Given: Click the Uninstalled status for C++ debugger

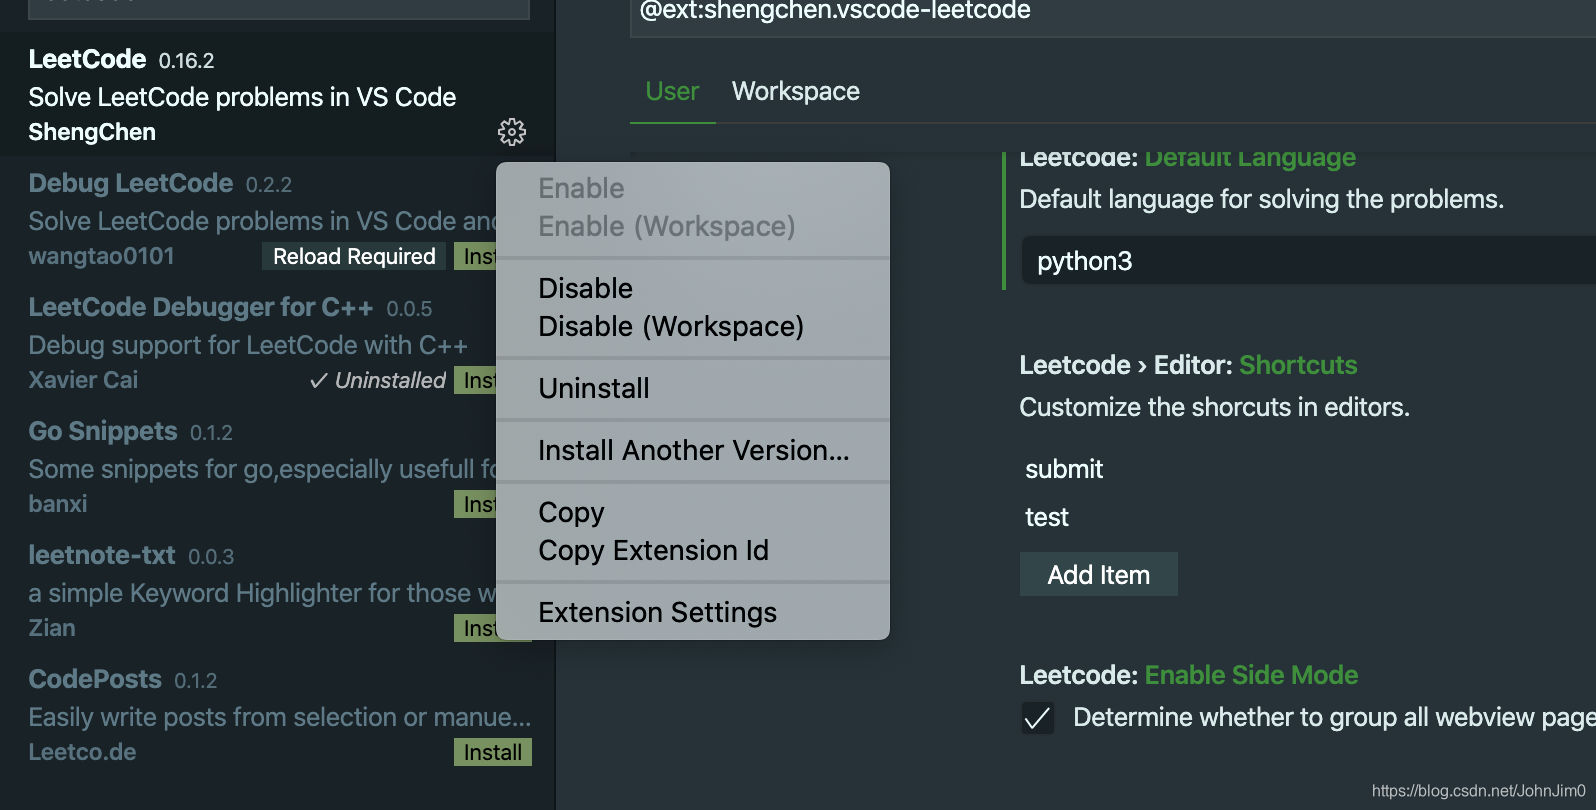Looking at the screenshot, I should click(x=378, y=380).
